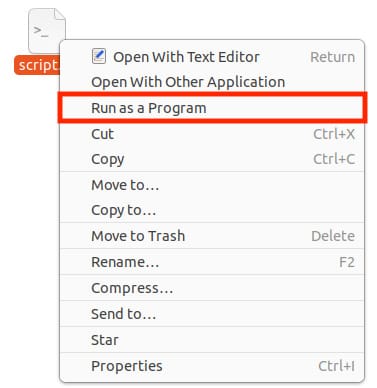Star the script file
The image size is (377, 388).
coord(212,340)
